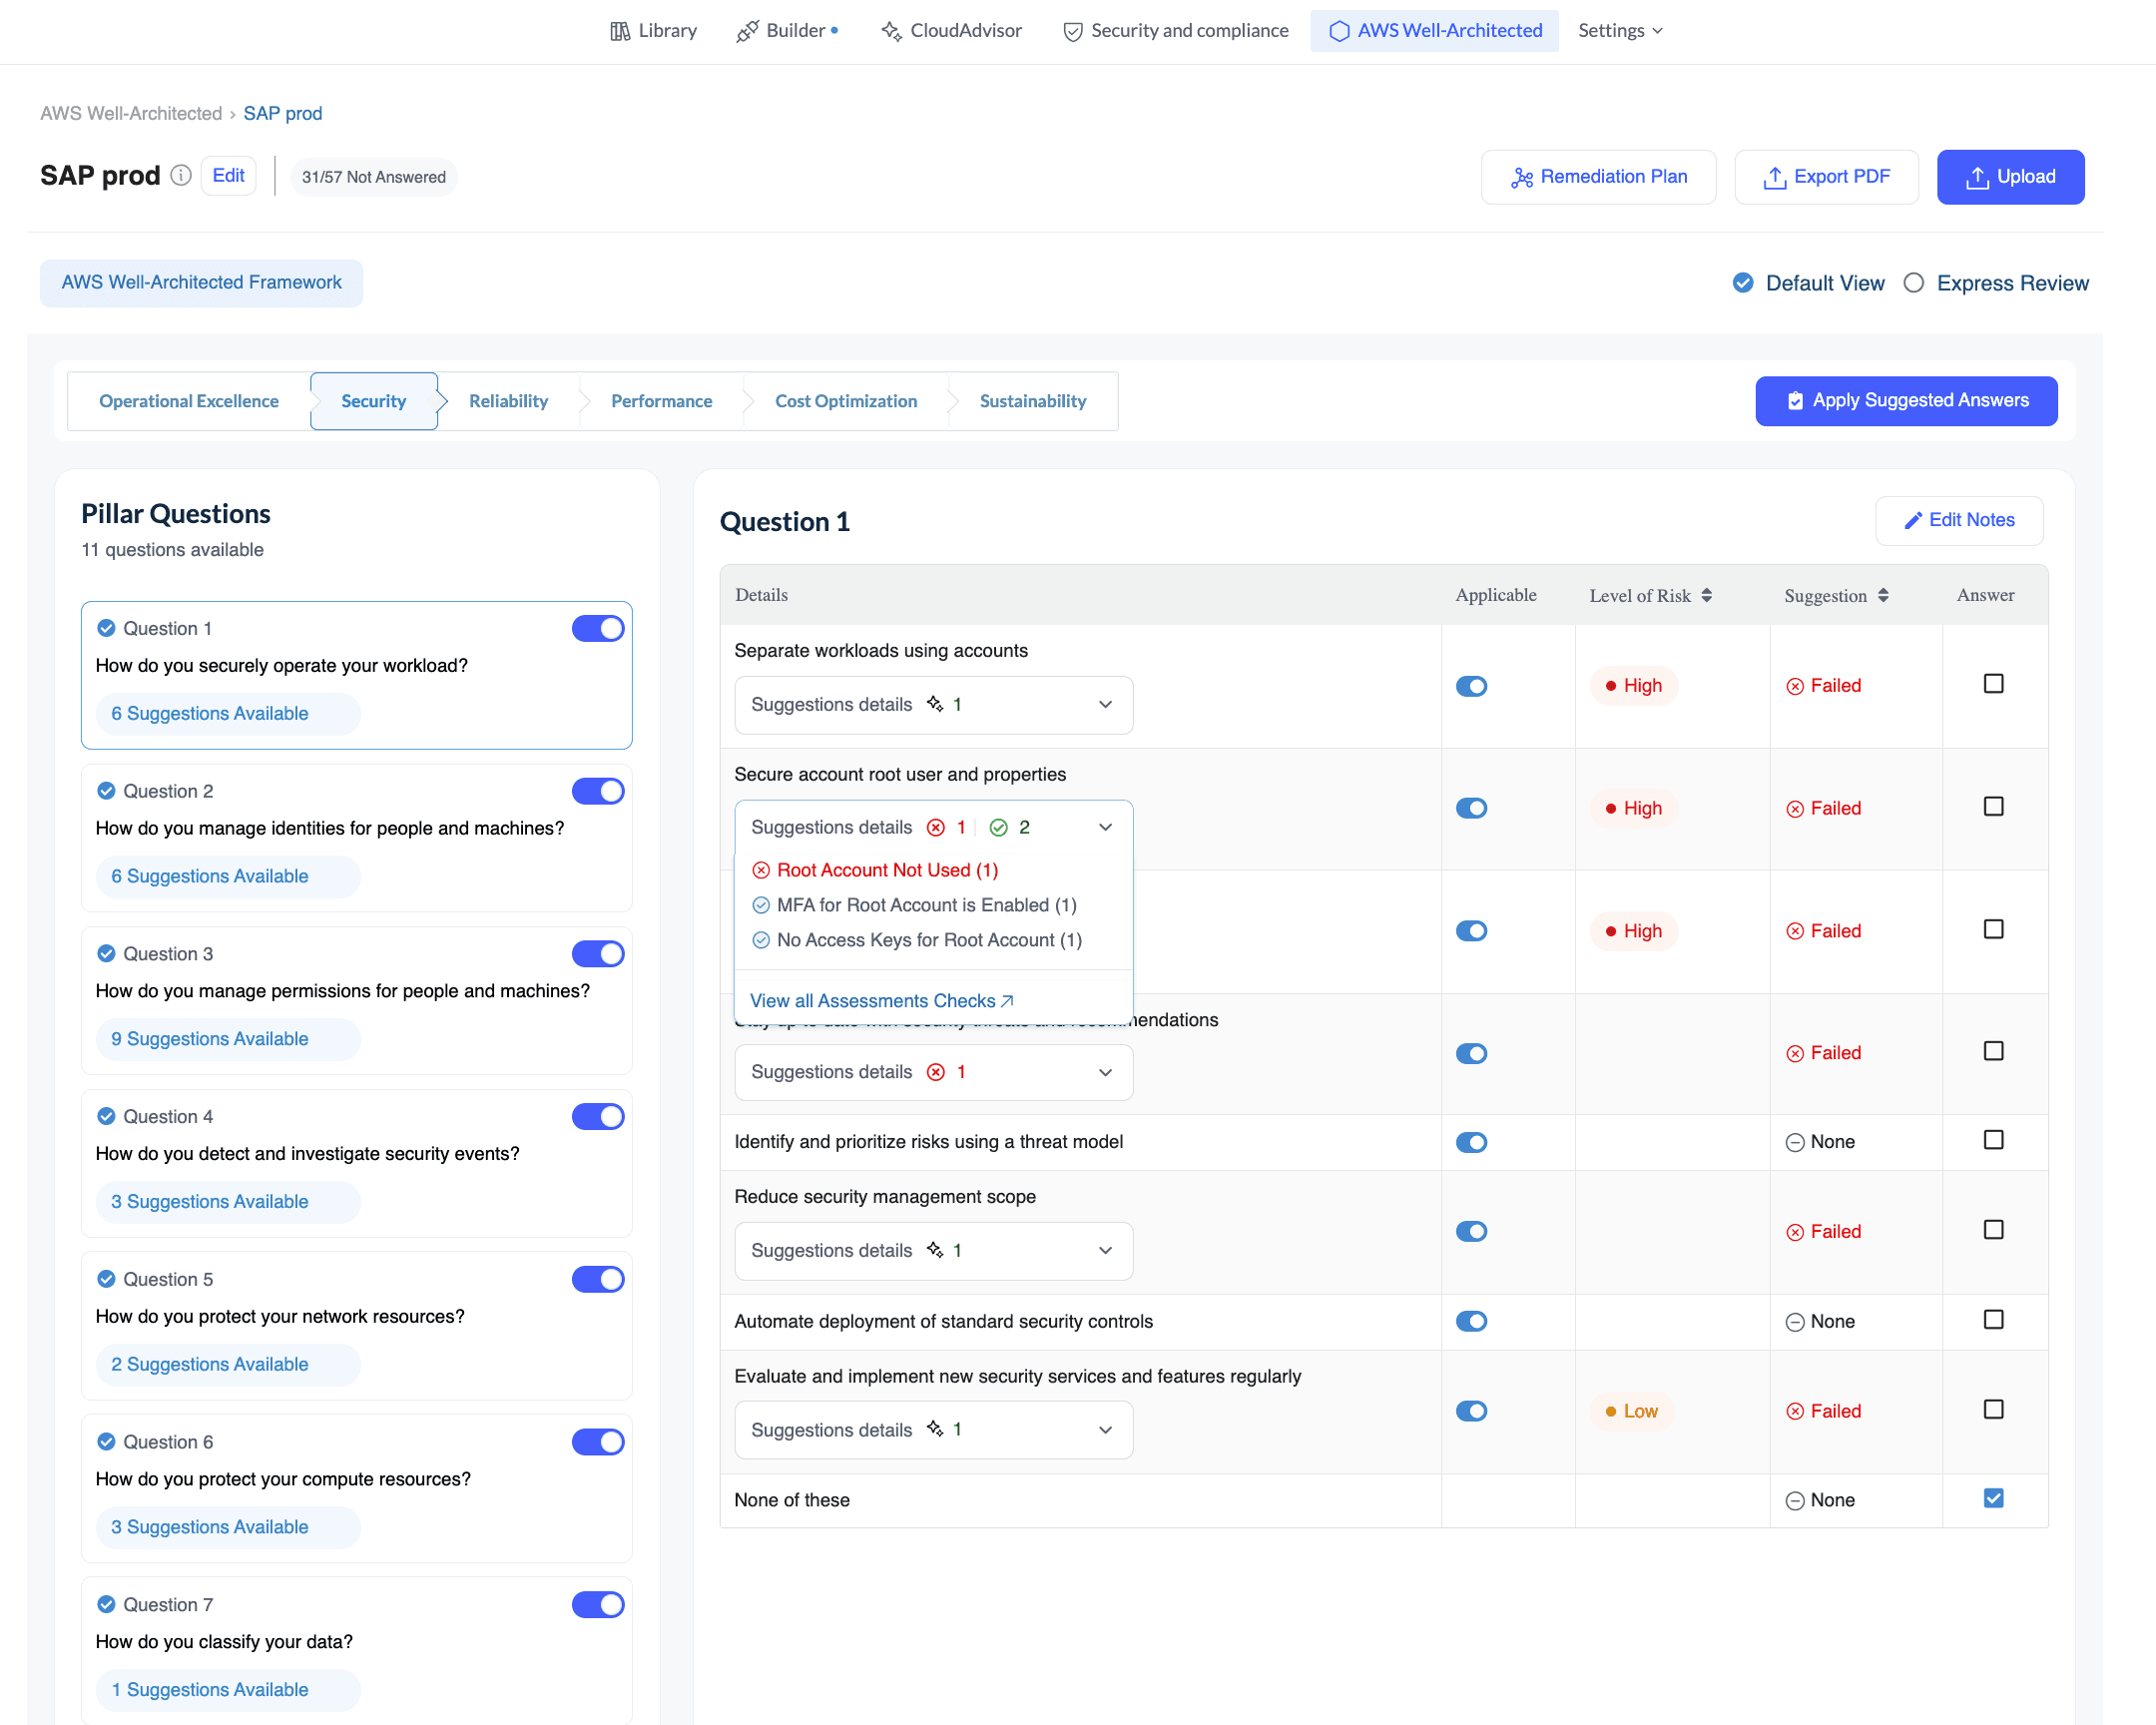Toggle Question 6 switch in pillar list
This screenshot has width=2156, height=1725.
pyautogui.click(x=598, y=1442)
